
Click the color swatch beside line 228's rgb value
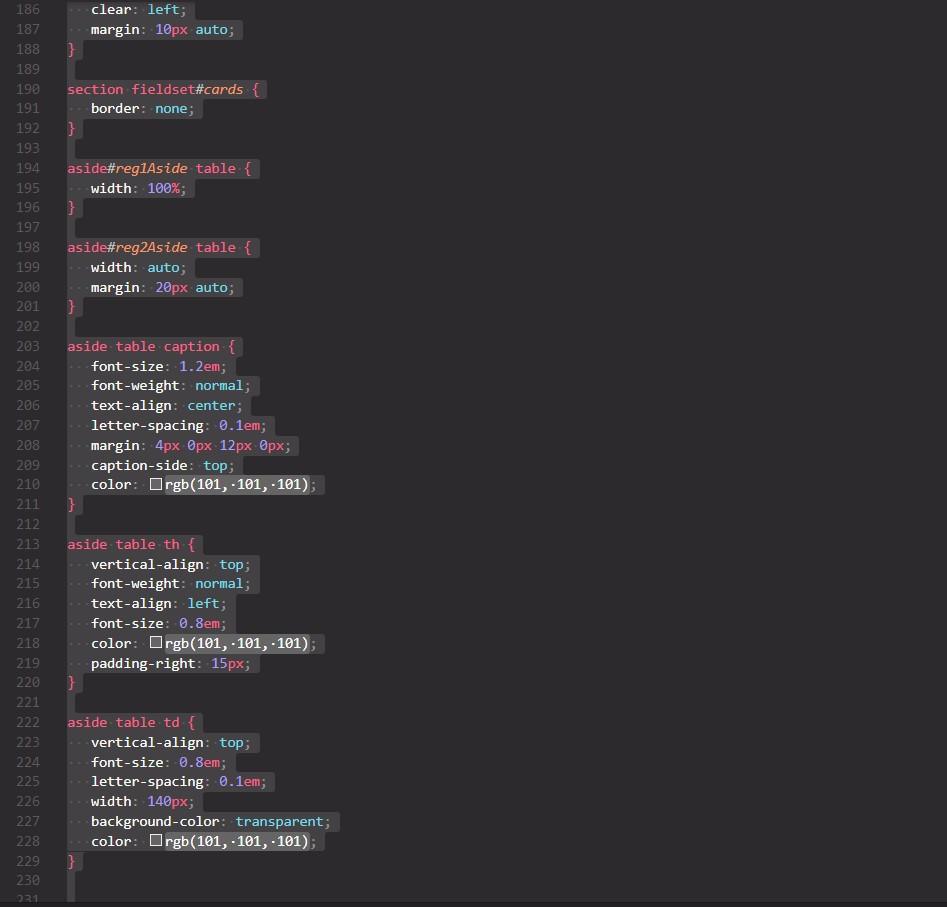(x=156, y=841)
